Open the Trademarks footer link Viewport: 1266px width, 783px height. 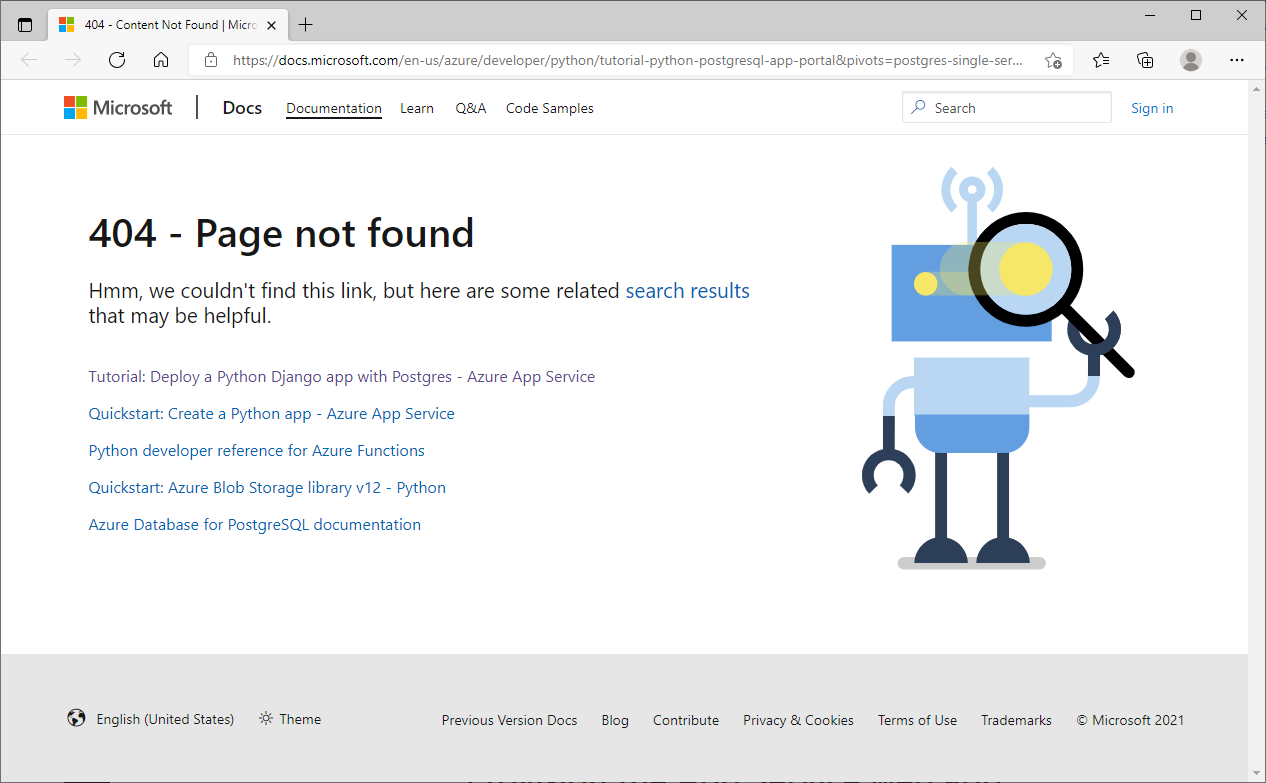click(1016, 720)
